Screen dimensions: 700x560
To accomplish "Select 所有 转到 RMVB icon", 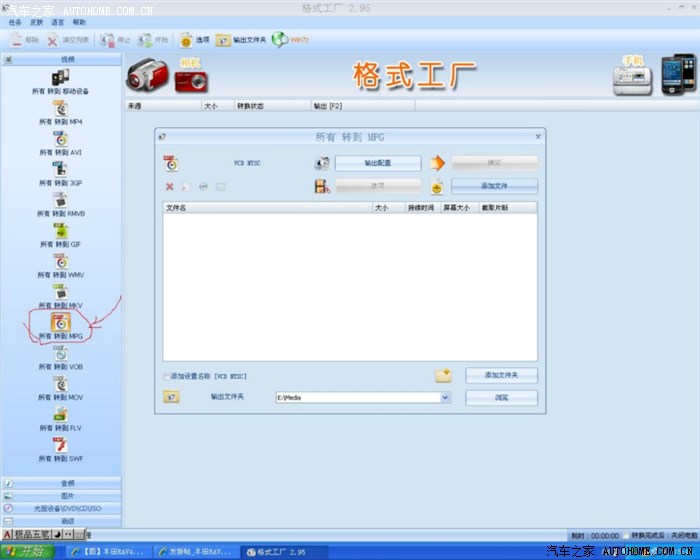I will coord(60,200).
